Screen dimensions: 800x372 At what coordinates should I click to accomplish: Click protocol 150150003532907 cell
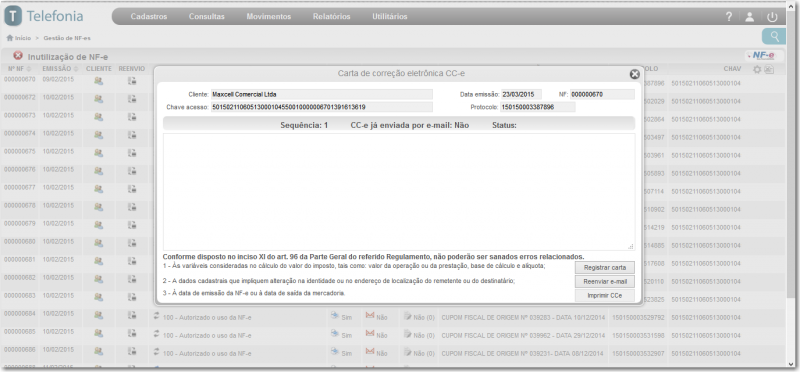coord(638,354)
